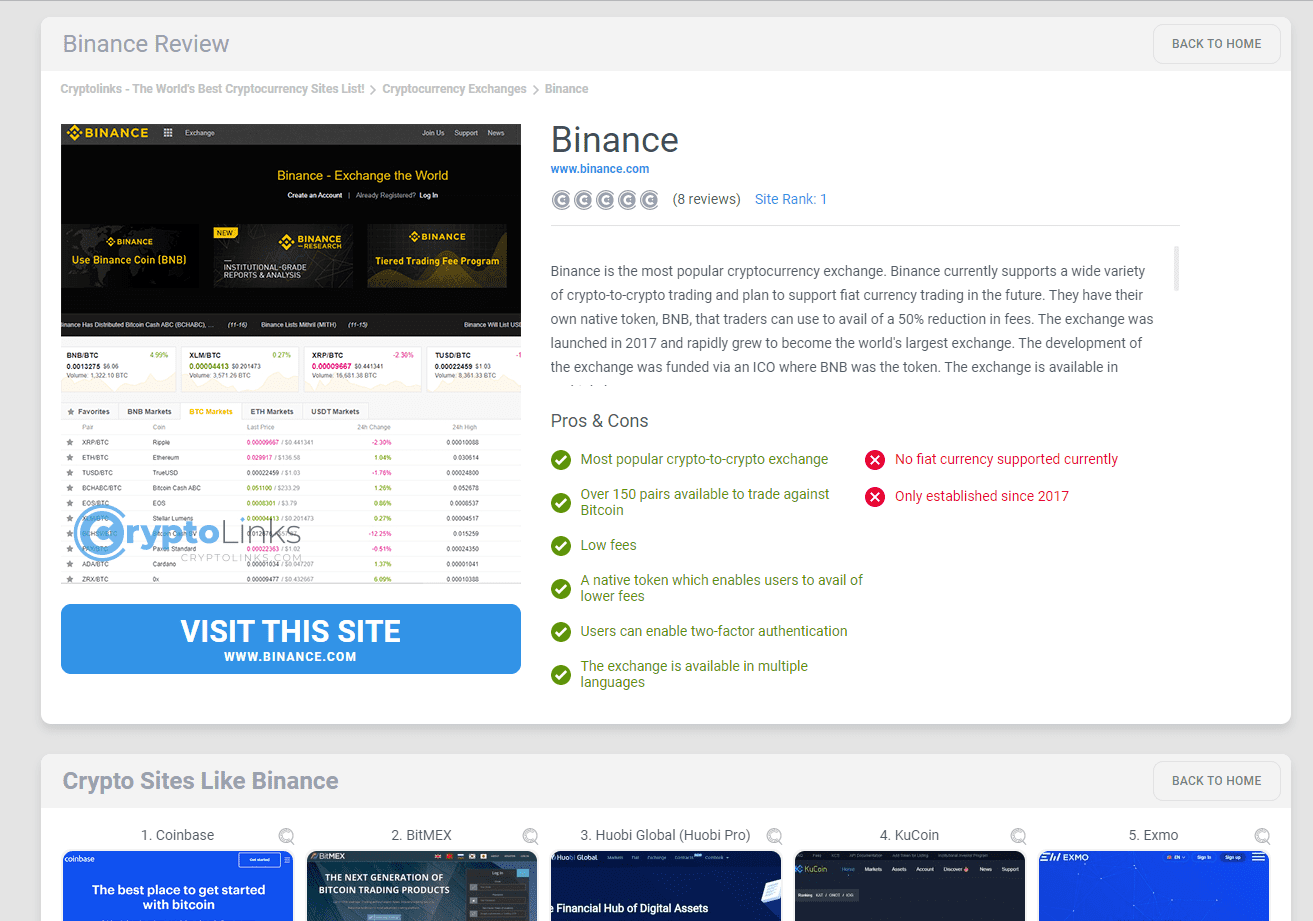
Task: Click 'Users can enable two-factor authentication' text
Action: [713, 631]
